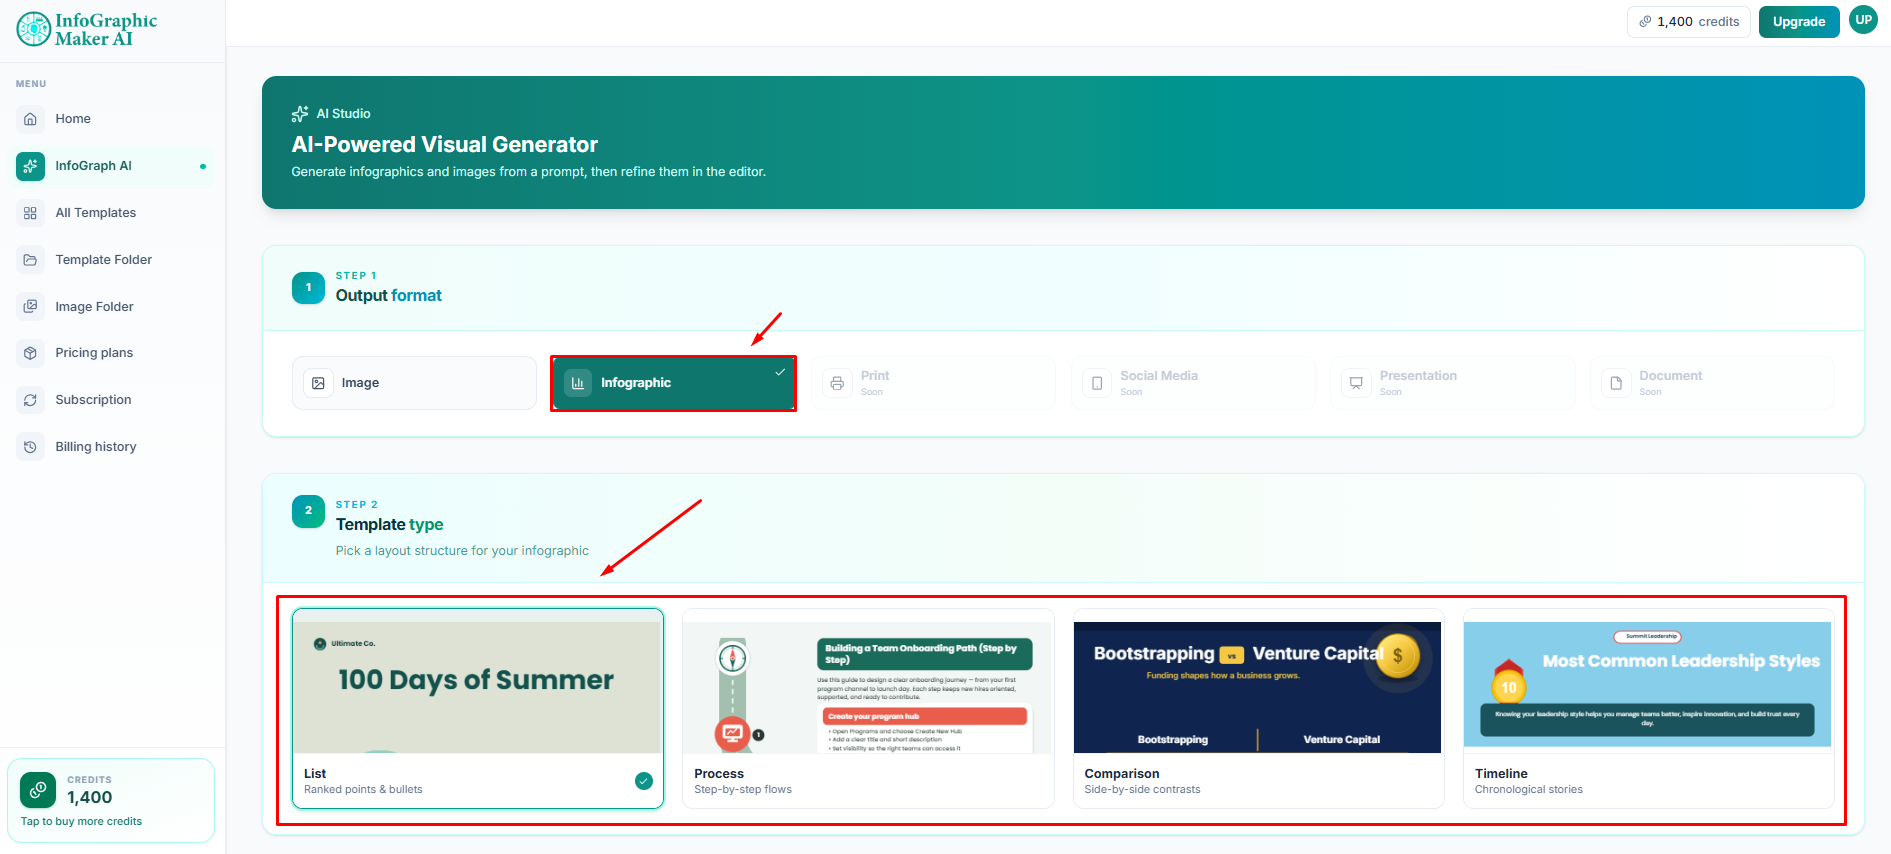
Task: Click the credits coin icon in sidebar card
Action: click(x=38, y=790)
